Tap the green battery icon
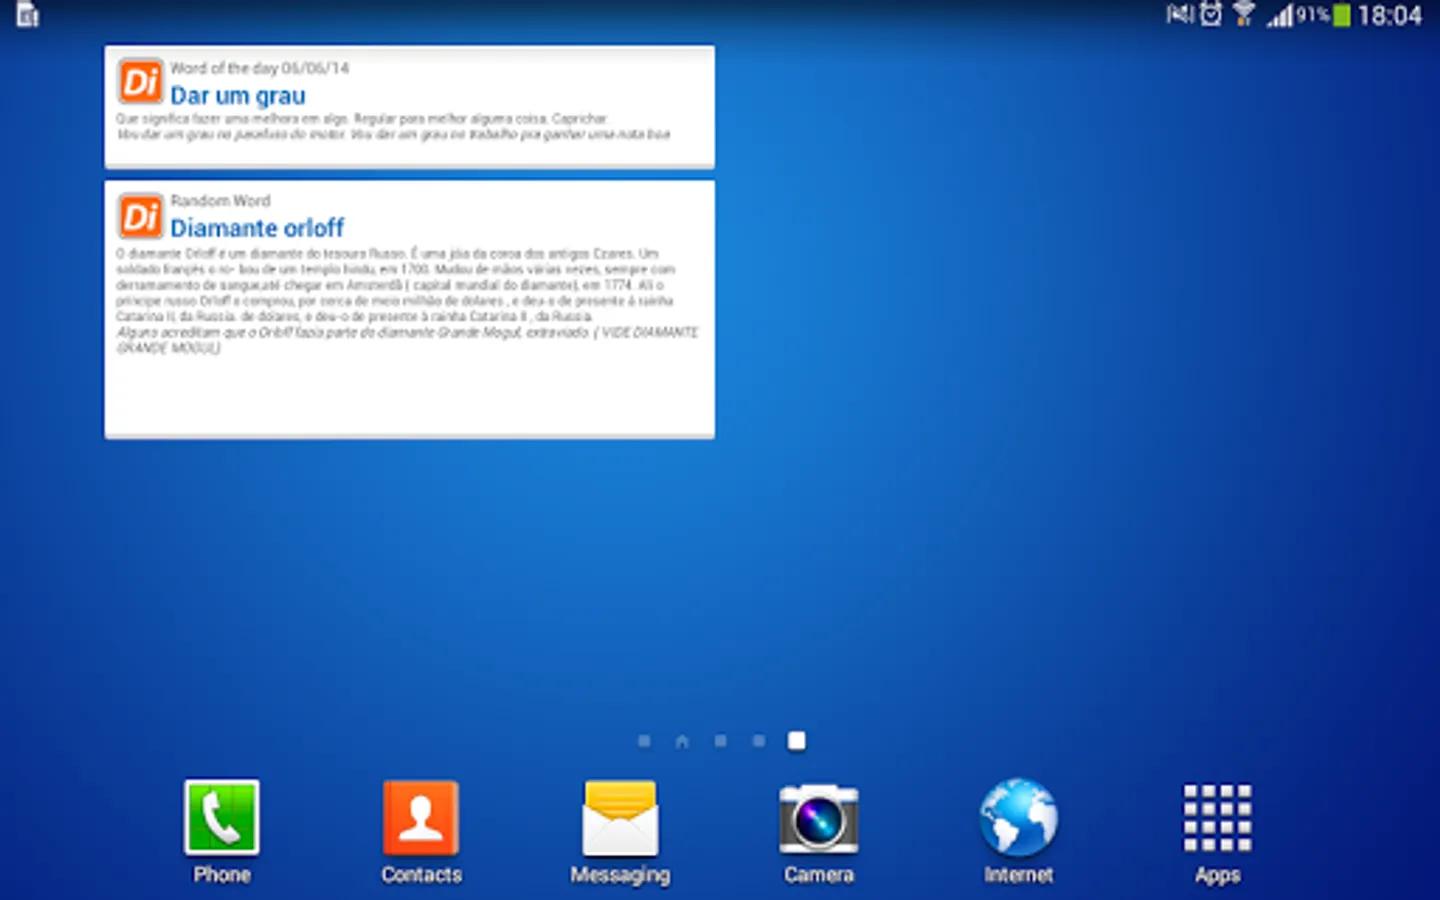This screenshot has height=900, width=1440. point(1342,15)
